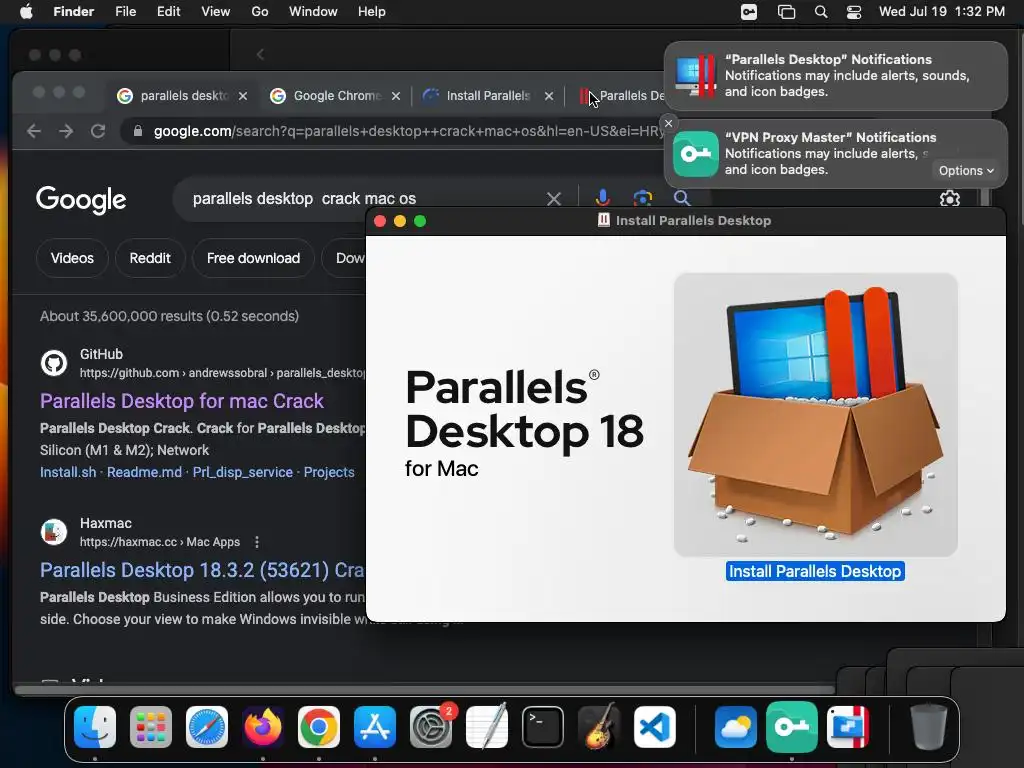The image size is (1024, 768).
Task: Open Haxmac result options three dots
Action: point(257,542)
